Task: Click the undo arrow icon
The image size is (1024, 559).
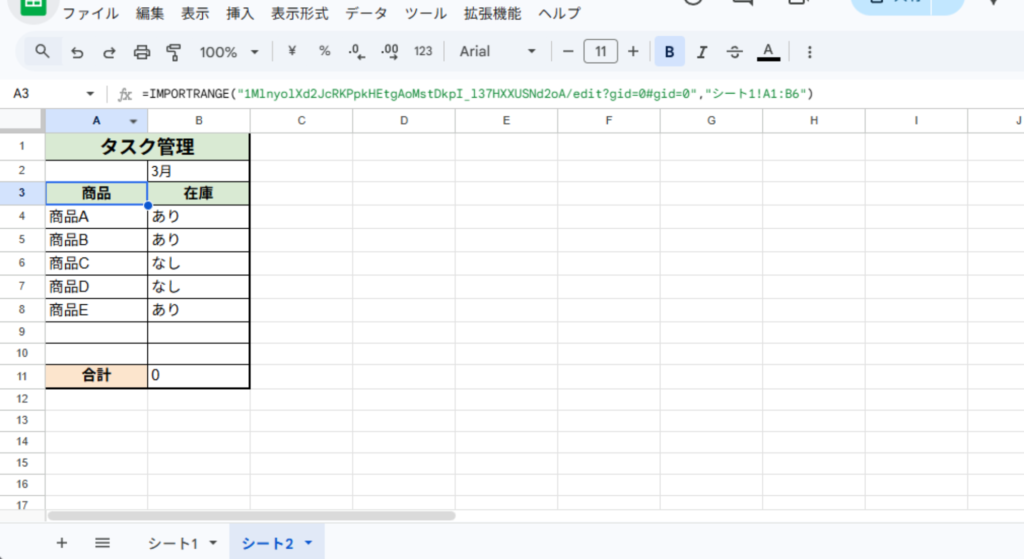Action: click(77, 51)
